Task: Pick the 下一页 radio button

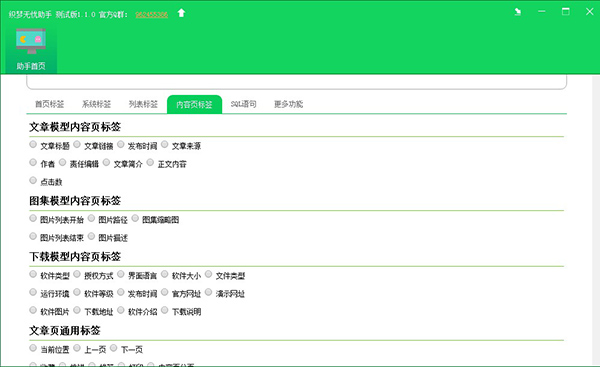Action: 114,348
